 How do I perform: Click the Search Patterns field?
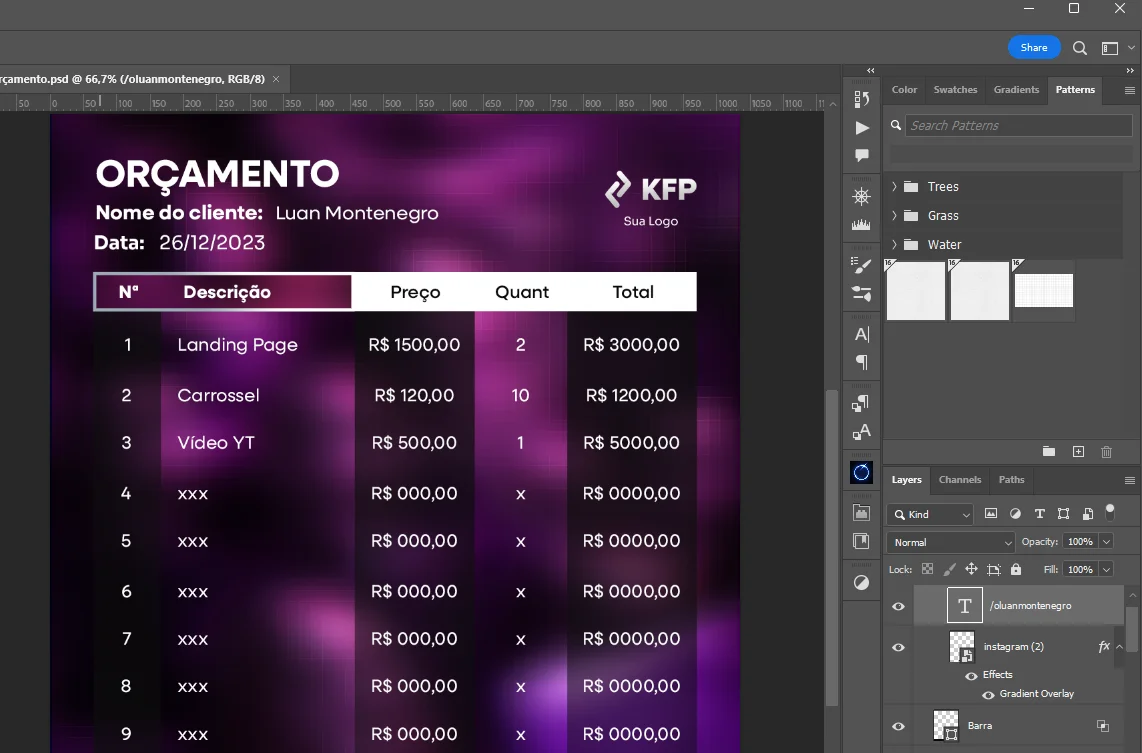(1018, 125)
